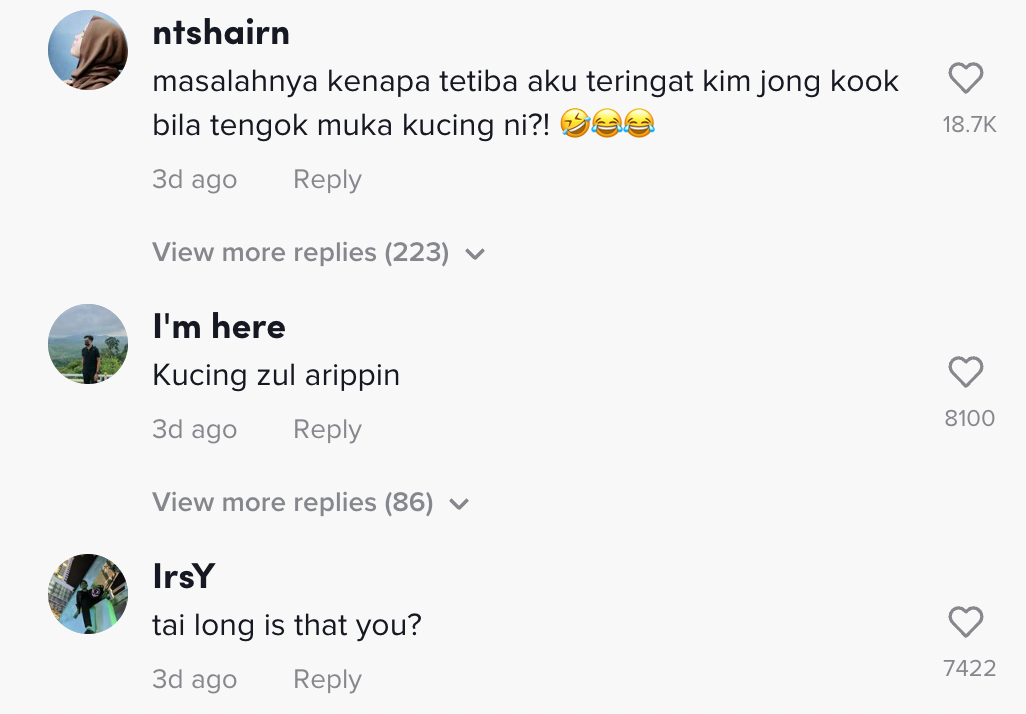This screenshot has width=1026, height=714.
Task: Open IrsY's profile avatar
Action: tap(88, 594)
